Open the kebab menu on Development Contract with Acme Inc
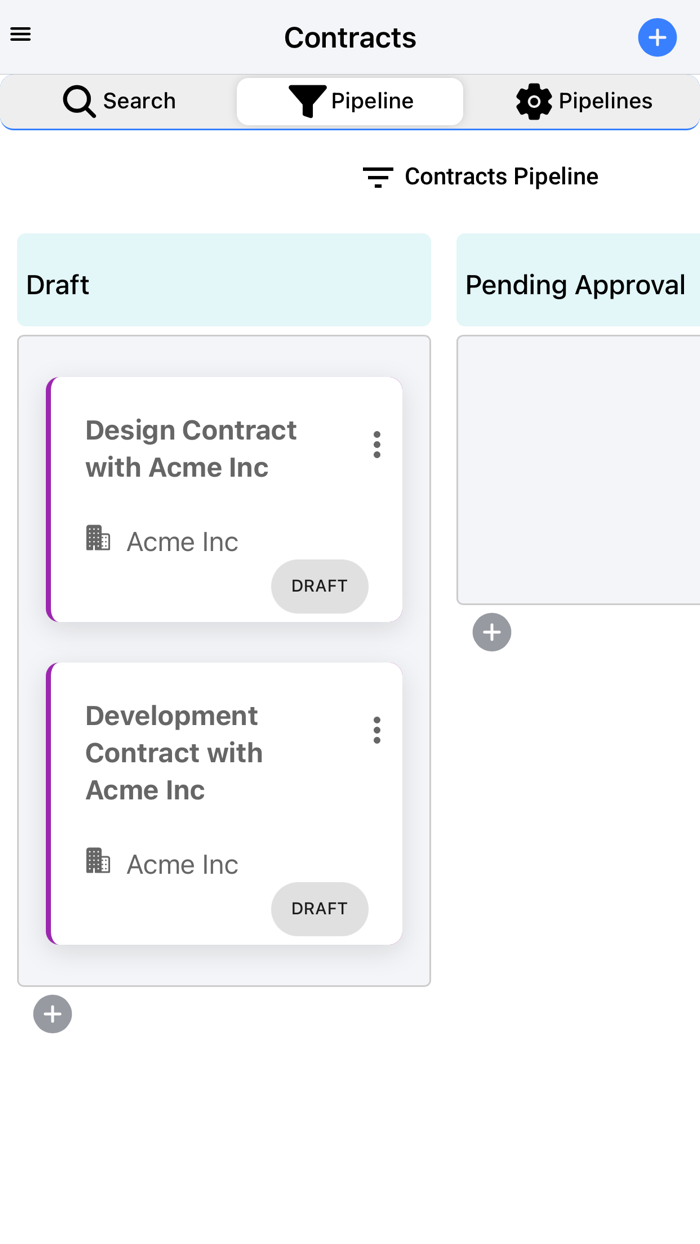Screen dimensions: 700x1244 tap(377, 730)
